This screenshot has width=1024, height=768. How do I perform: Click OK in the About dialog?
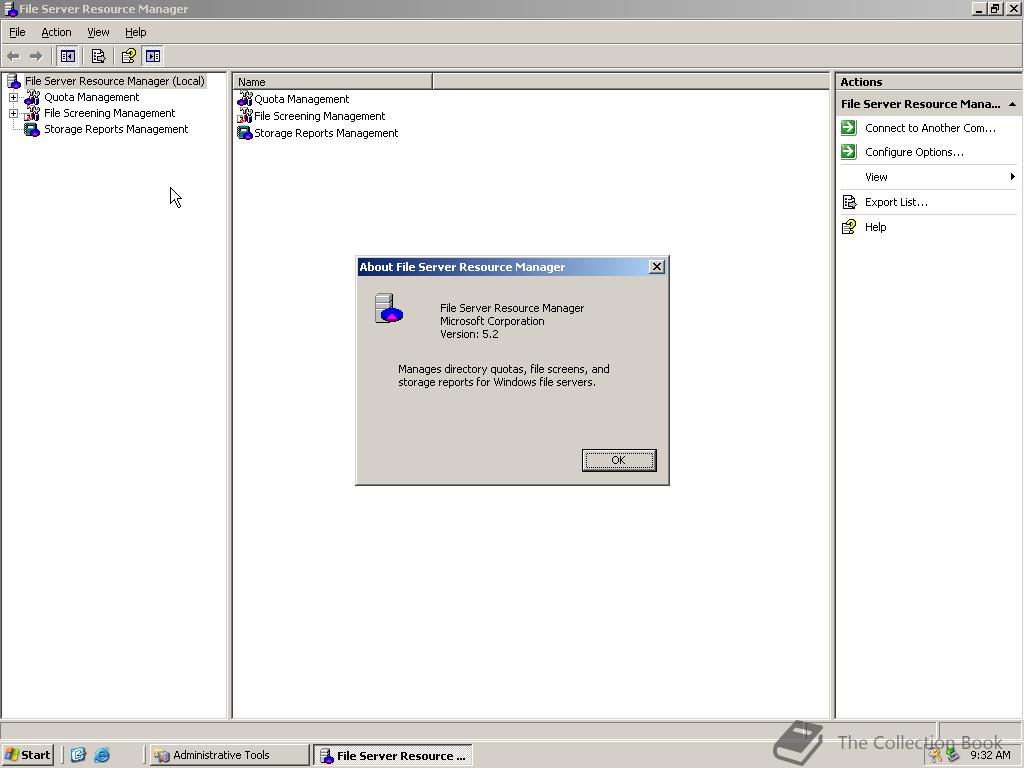(618, 460)
